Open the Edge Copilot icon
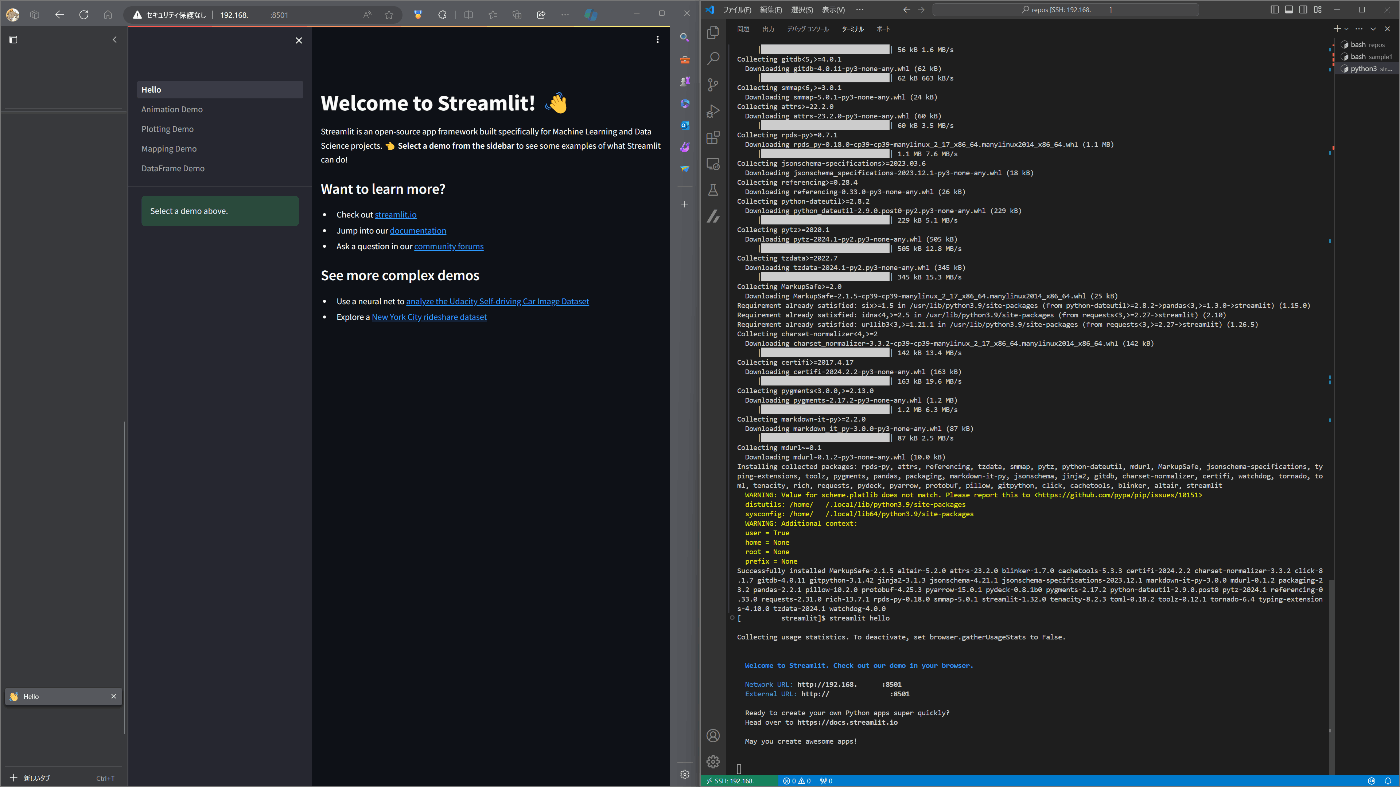1400x787 pixels. tap(591, 14)
